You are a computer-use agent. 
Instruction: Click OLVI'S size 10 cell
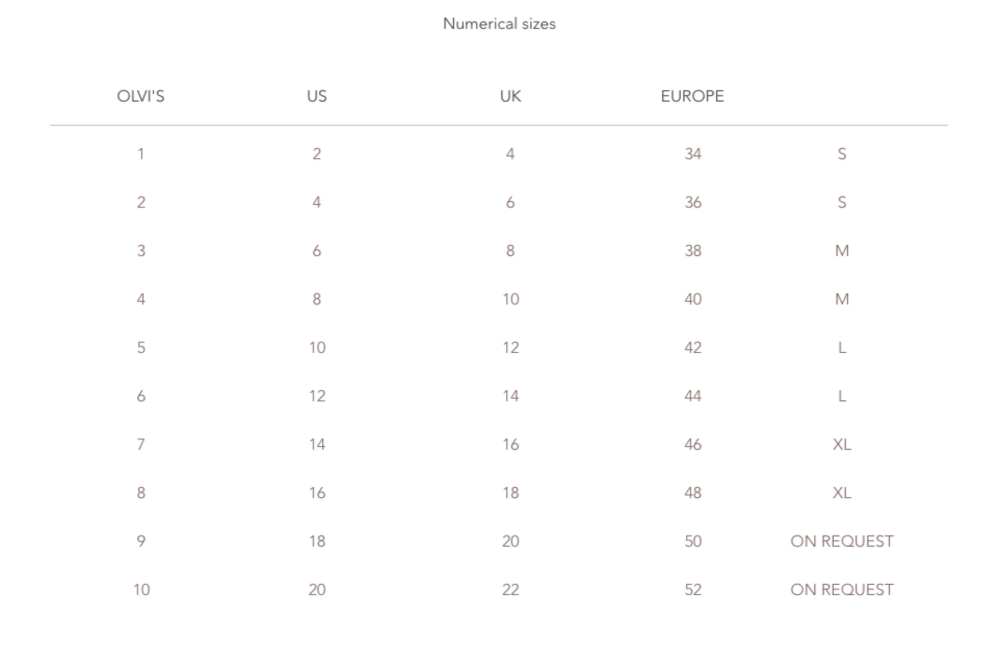(142, 590)
